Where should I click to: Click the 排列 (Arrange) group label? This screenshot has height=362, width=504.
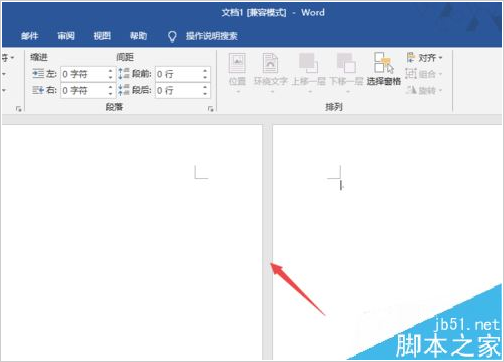[334, 107]
